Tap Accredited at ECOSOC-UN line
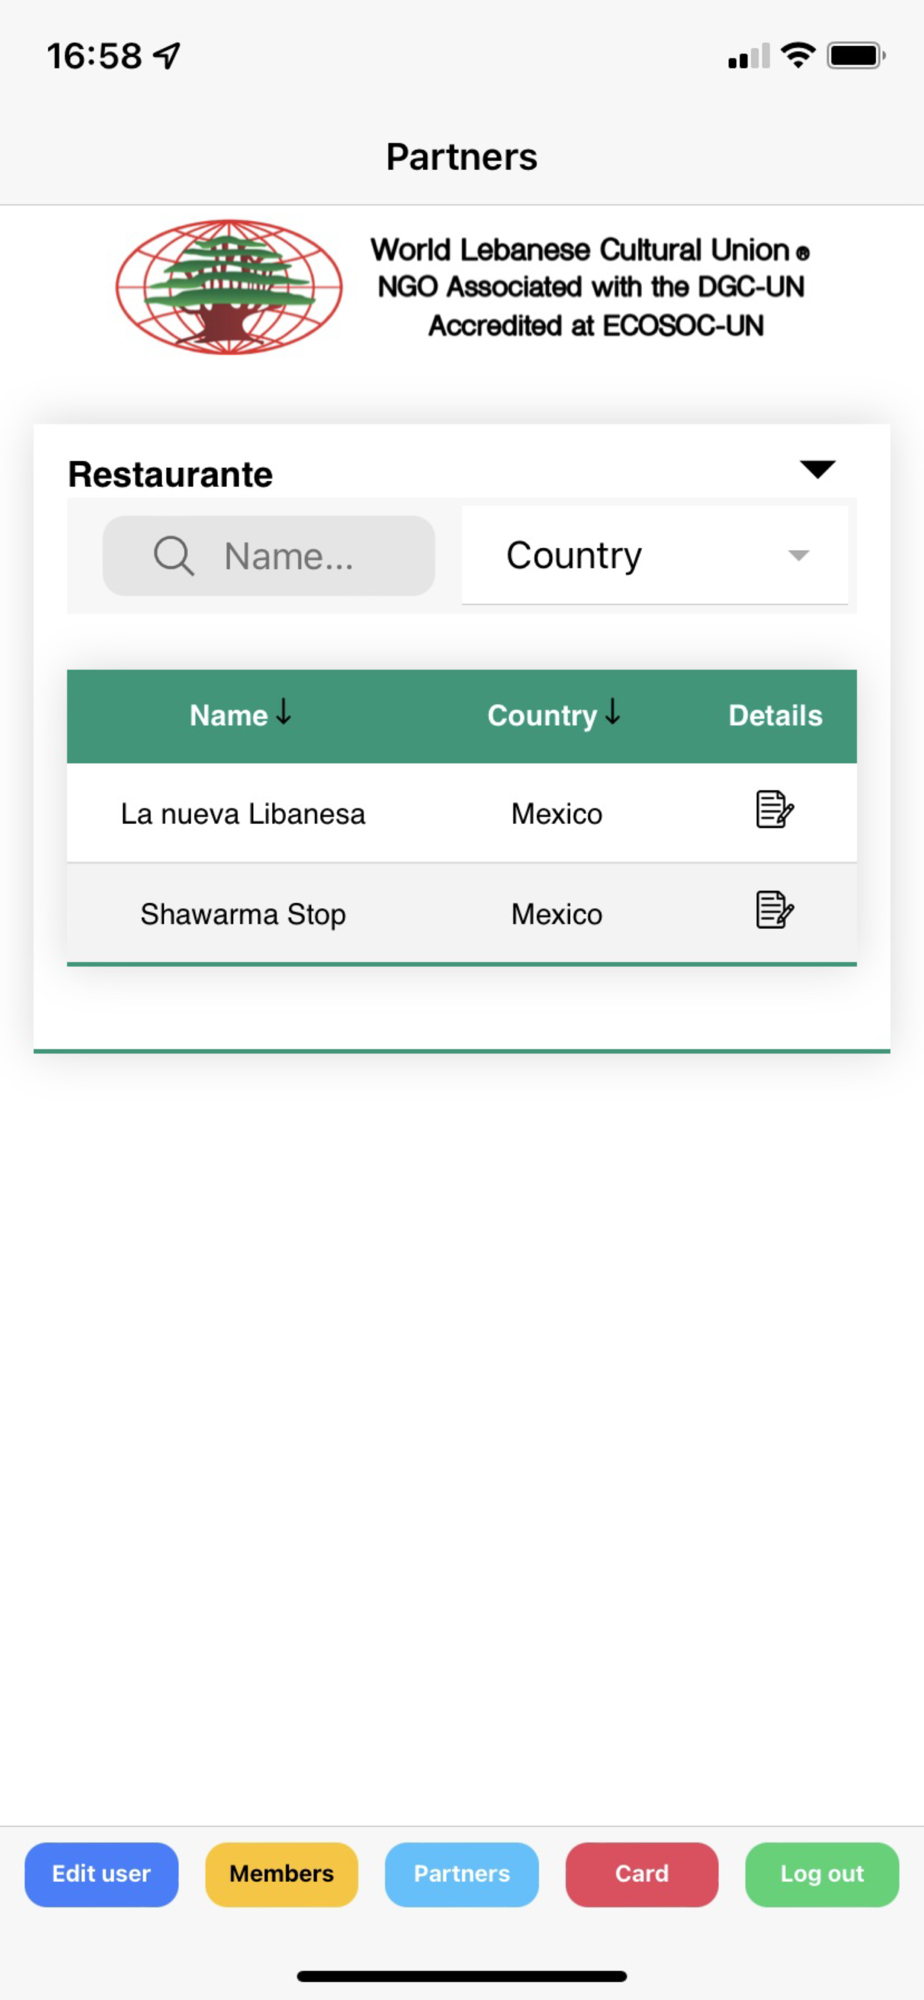The height and width of the screenshot is (2000, 924). point(596,326)
